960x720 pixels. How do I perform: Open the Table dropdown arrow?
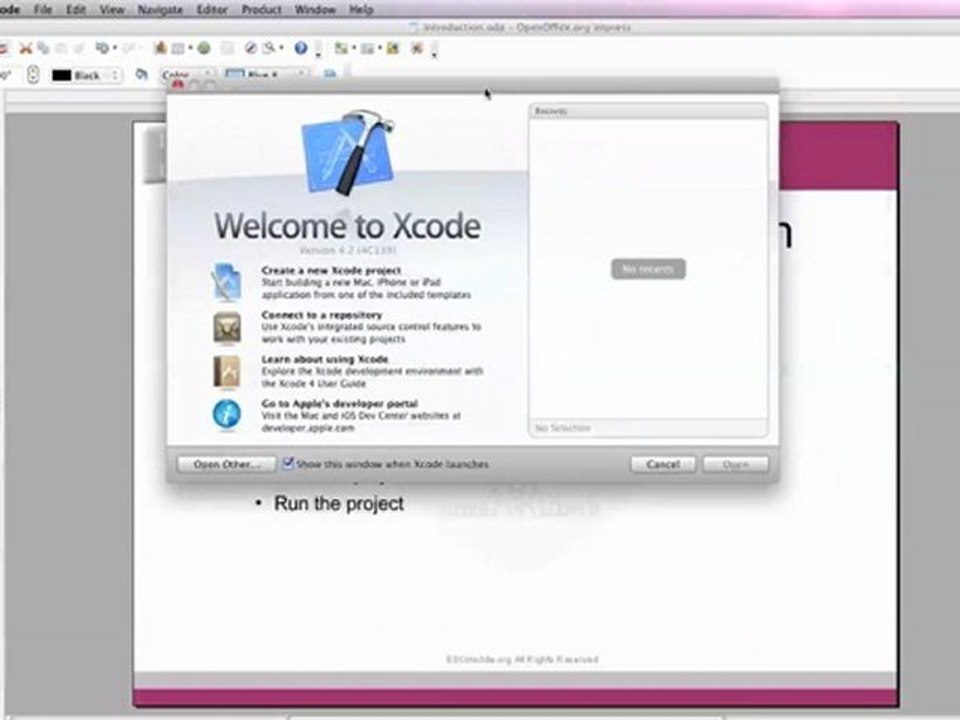coord(190,48)
